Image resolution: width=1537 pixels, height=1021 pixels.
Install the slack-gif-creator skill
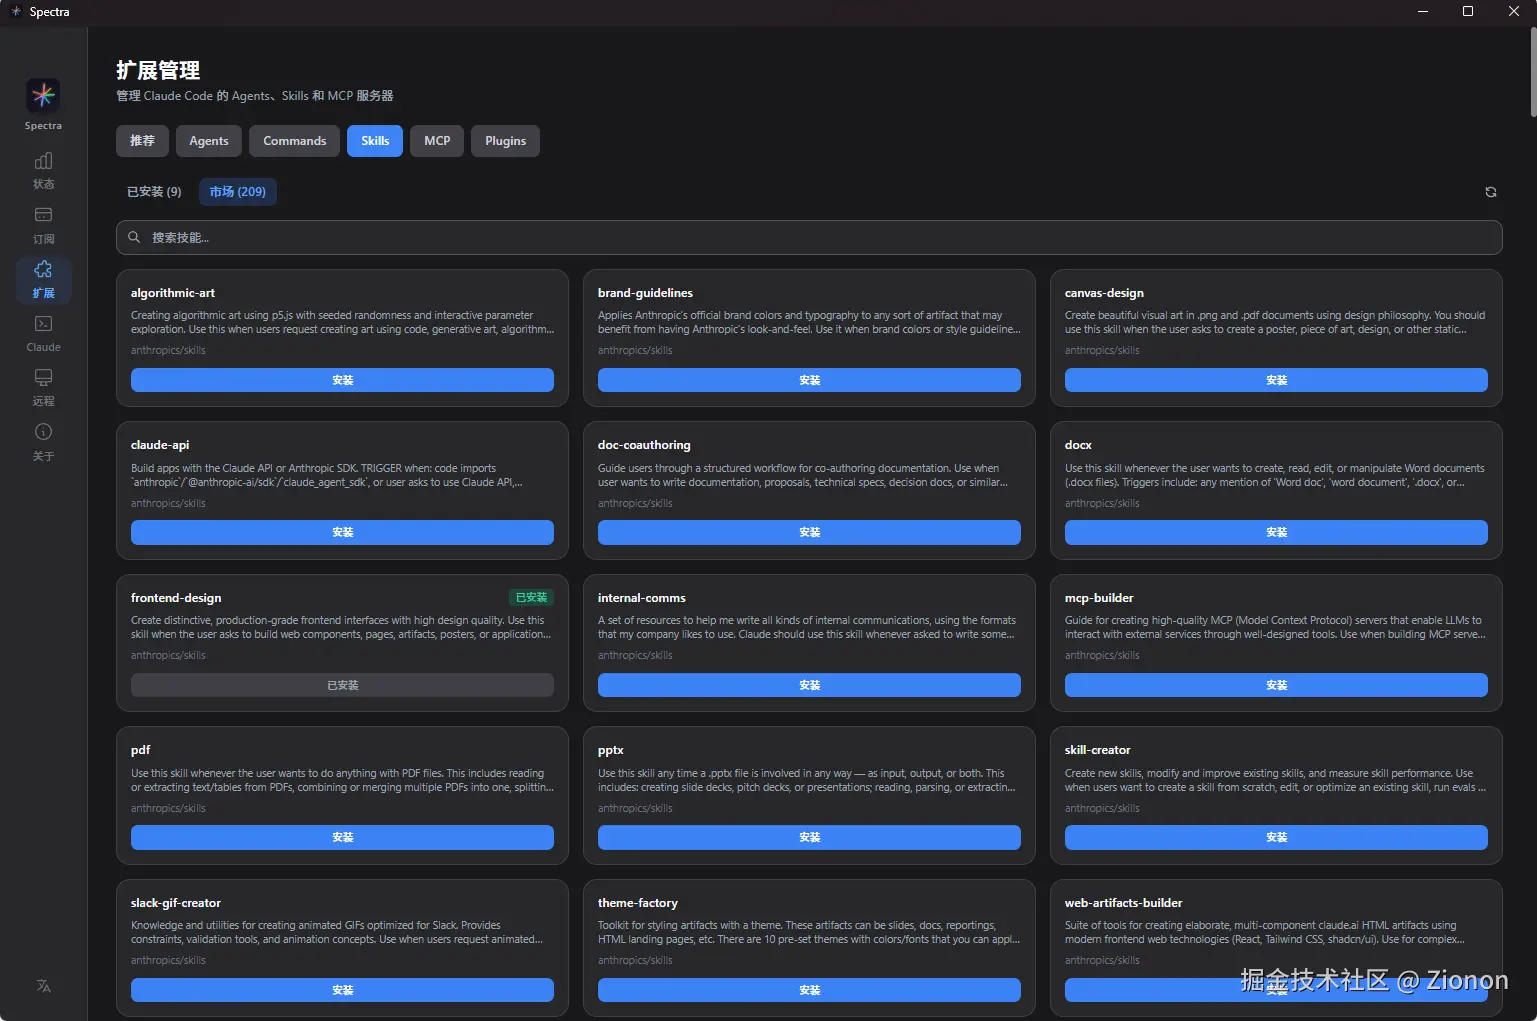tap(342, 990)
